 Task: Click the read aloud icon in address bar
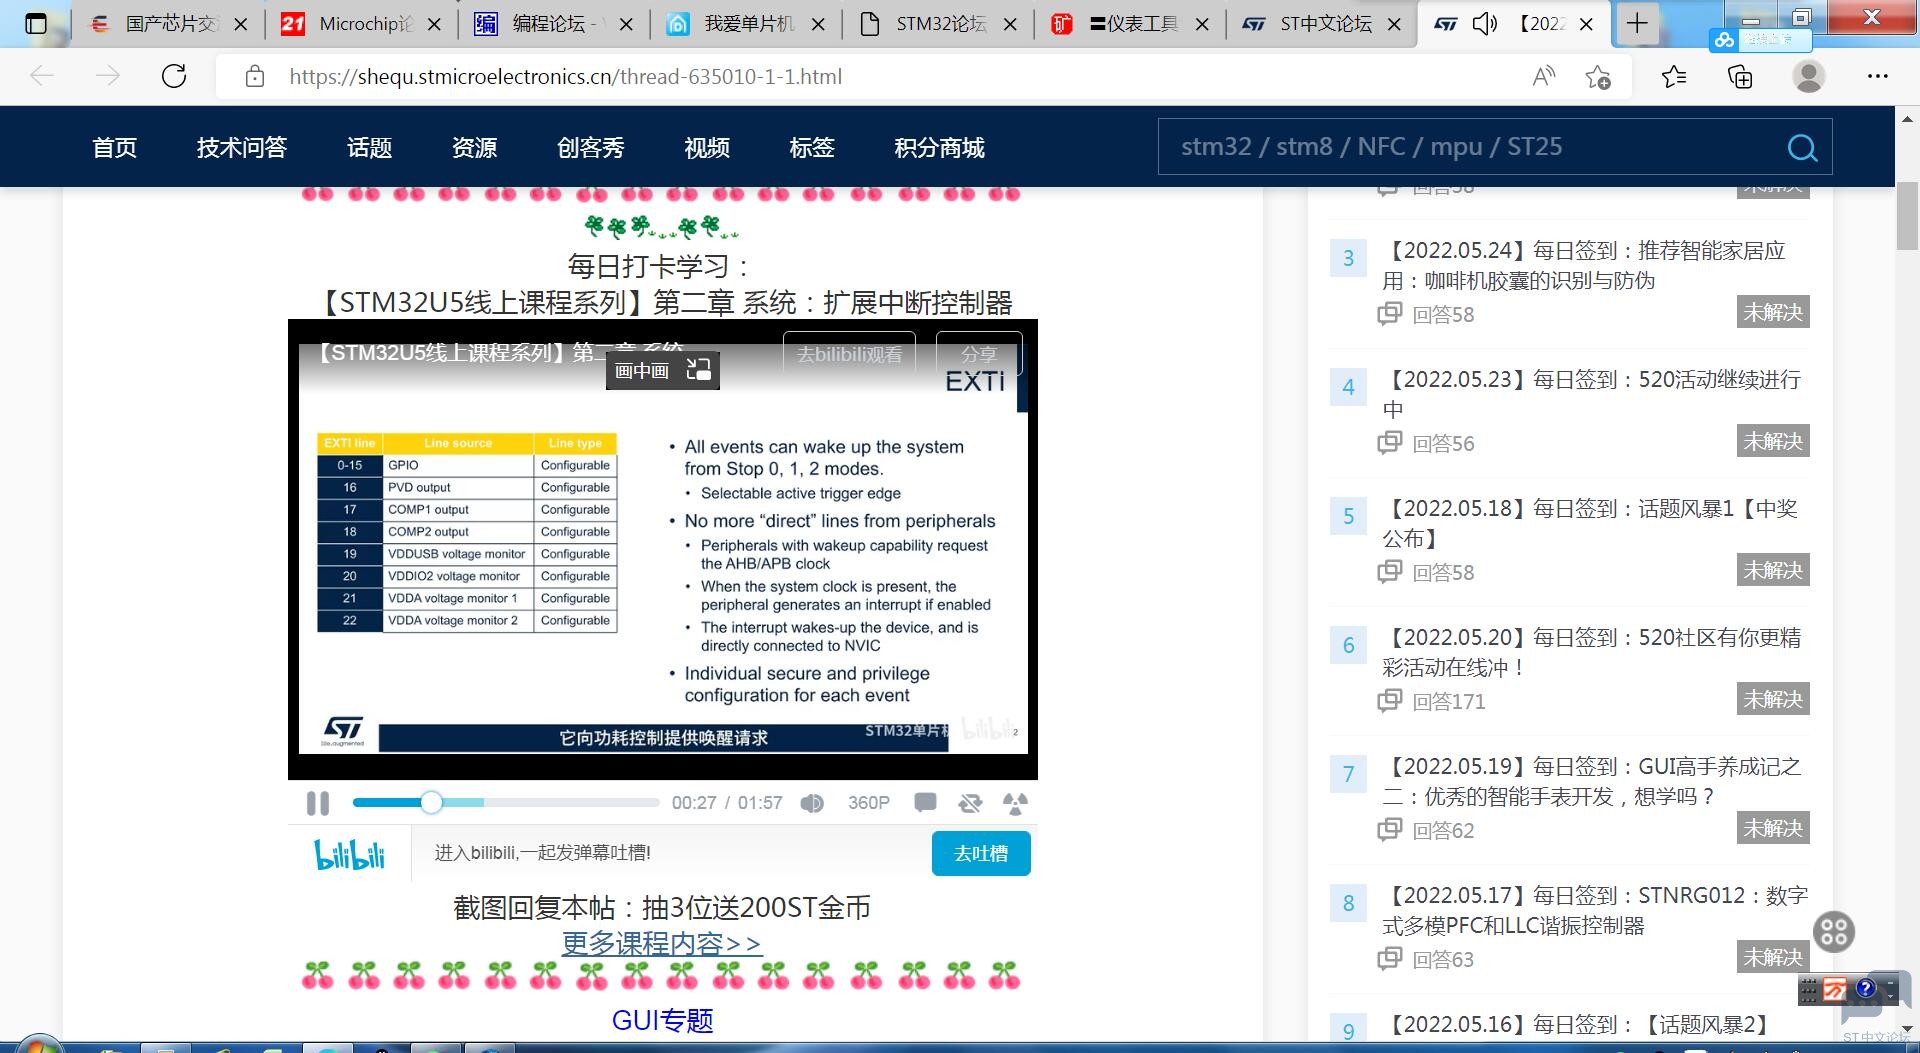click(1544, 76)
